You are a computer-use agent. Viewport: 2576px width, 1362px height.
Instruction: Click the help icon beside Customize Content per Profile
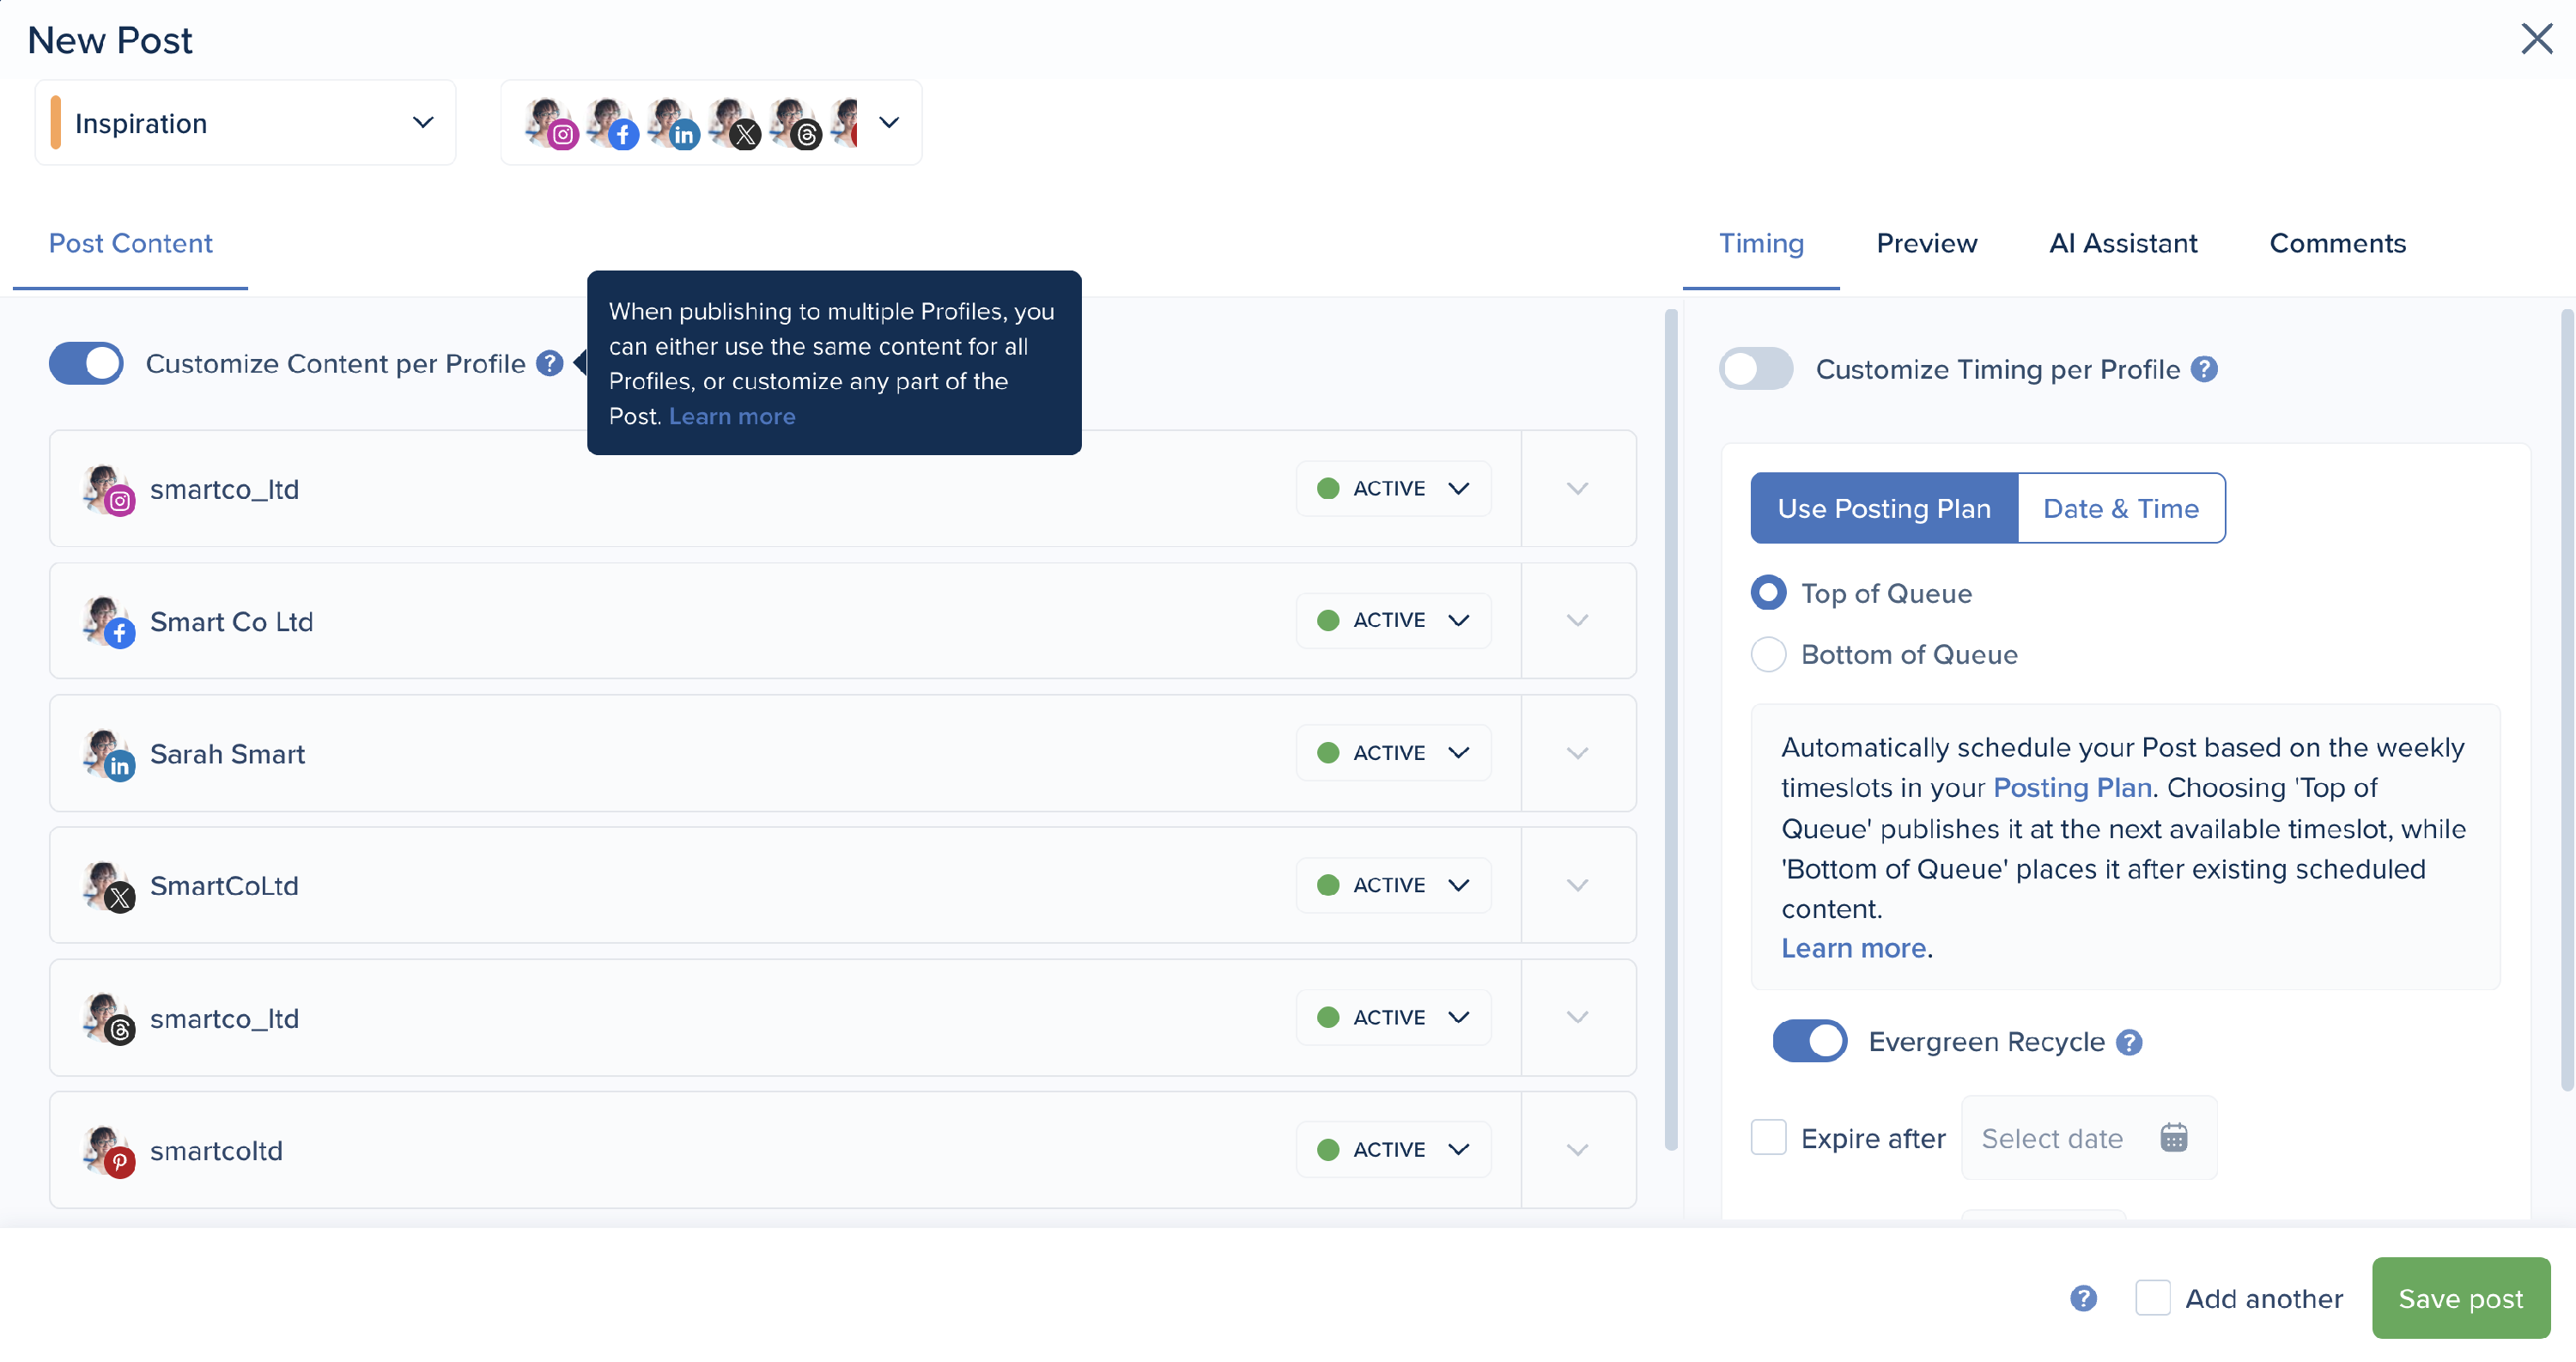(549, 363)
